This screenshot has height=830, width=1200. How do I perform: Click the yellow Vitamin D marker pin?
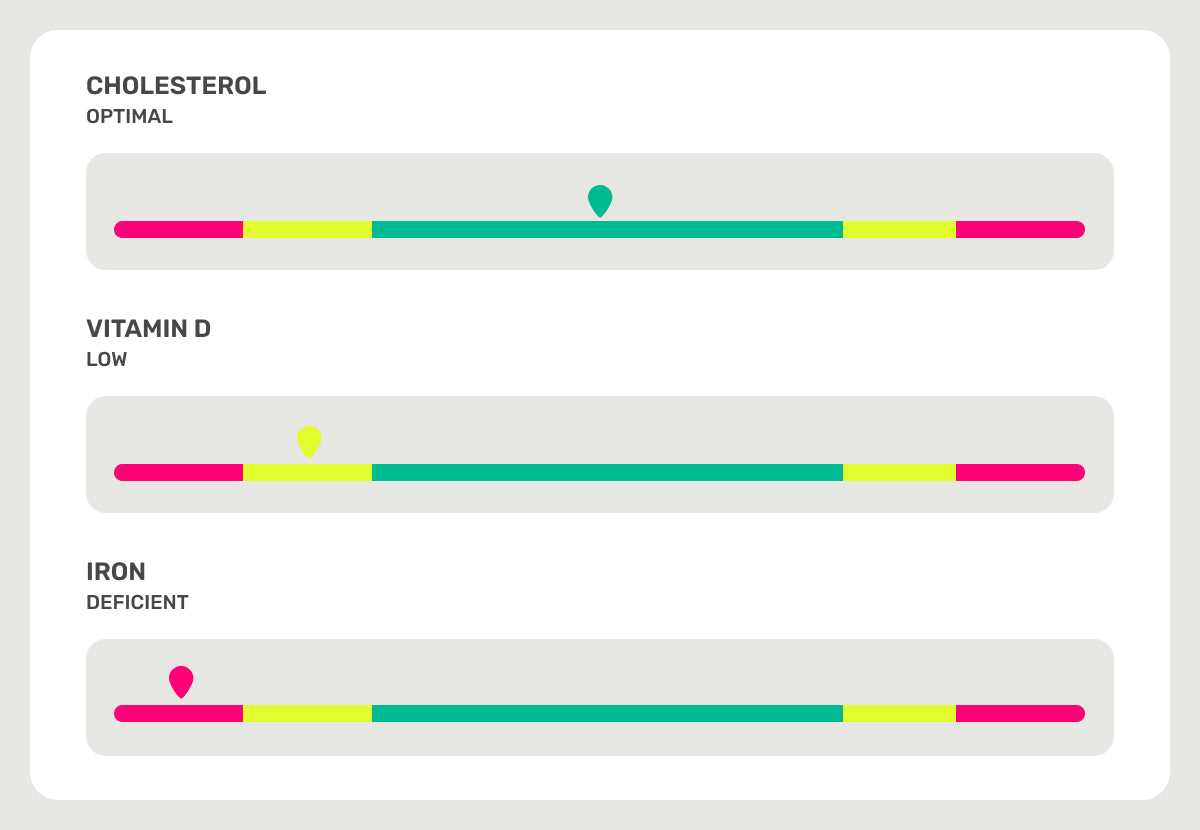(309, 441)
